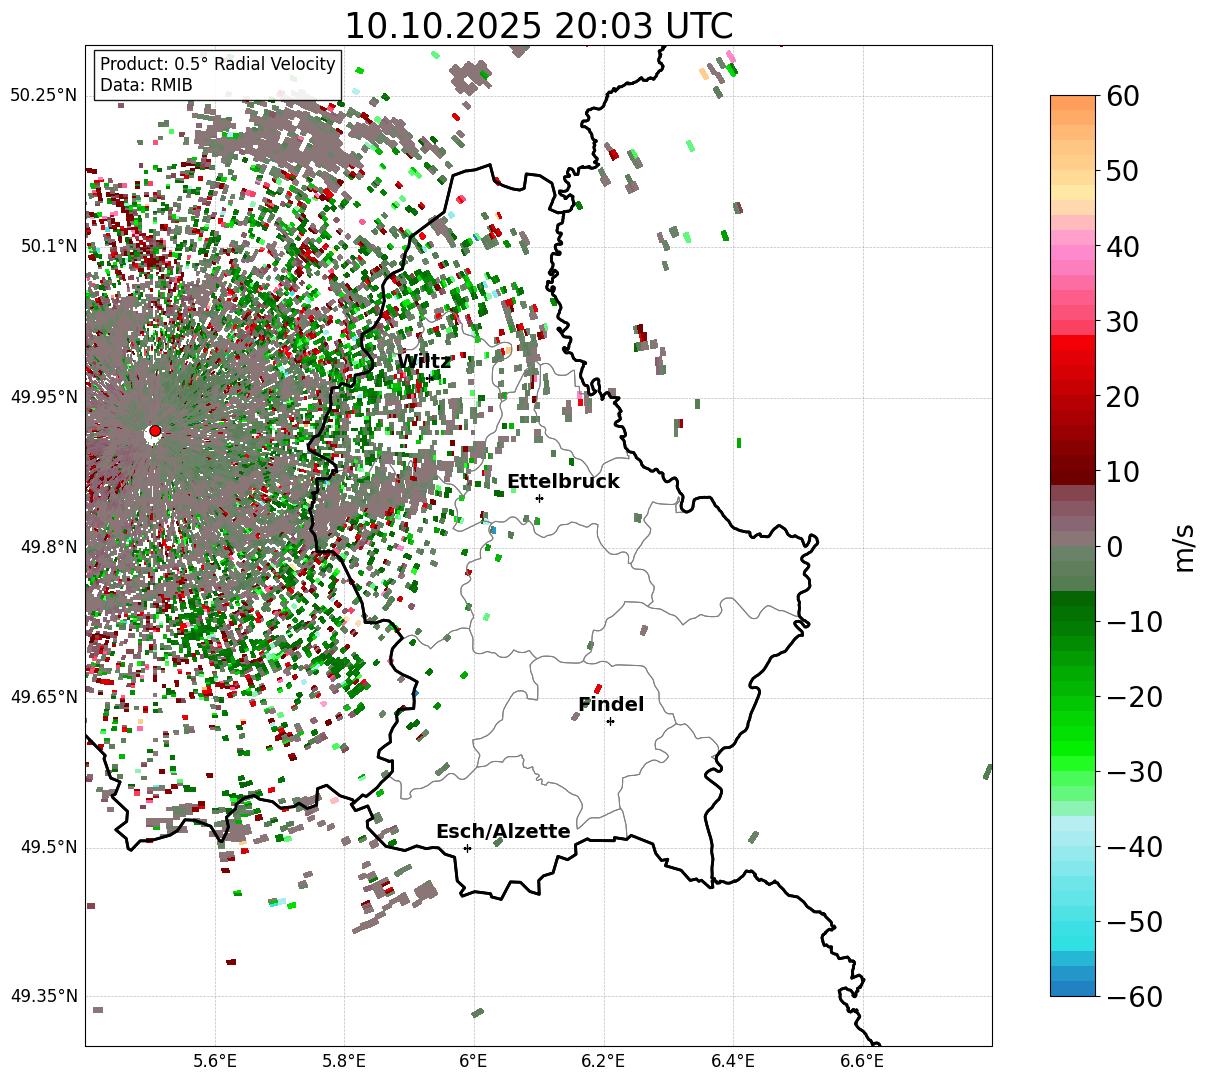The width and height of the screenshot is (1207, 1081).
Task: Click the Findel cross marker
Action: coord(610,721)
